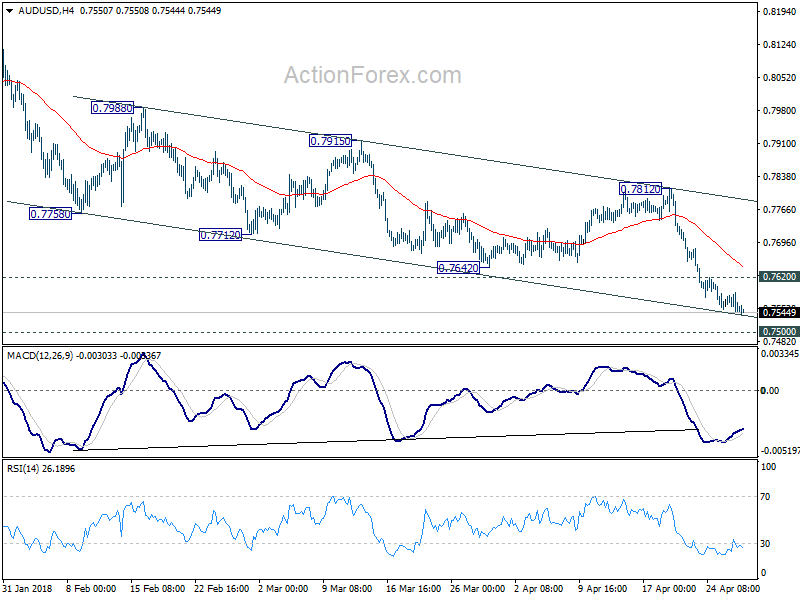Image resolution: width=800 pixels, height=600 pixels.
Task: Click the 17 Apr 00:00 date label
Action: (669, 588)
